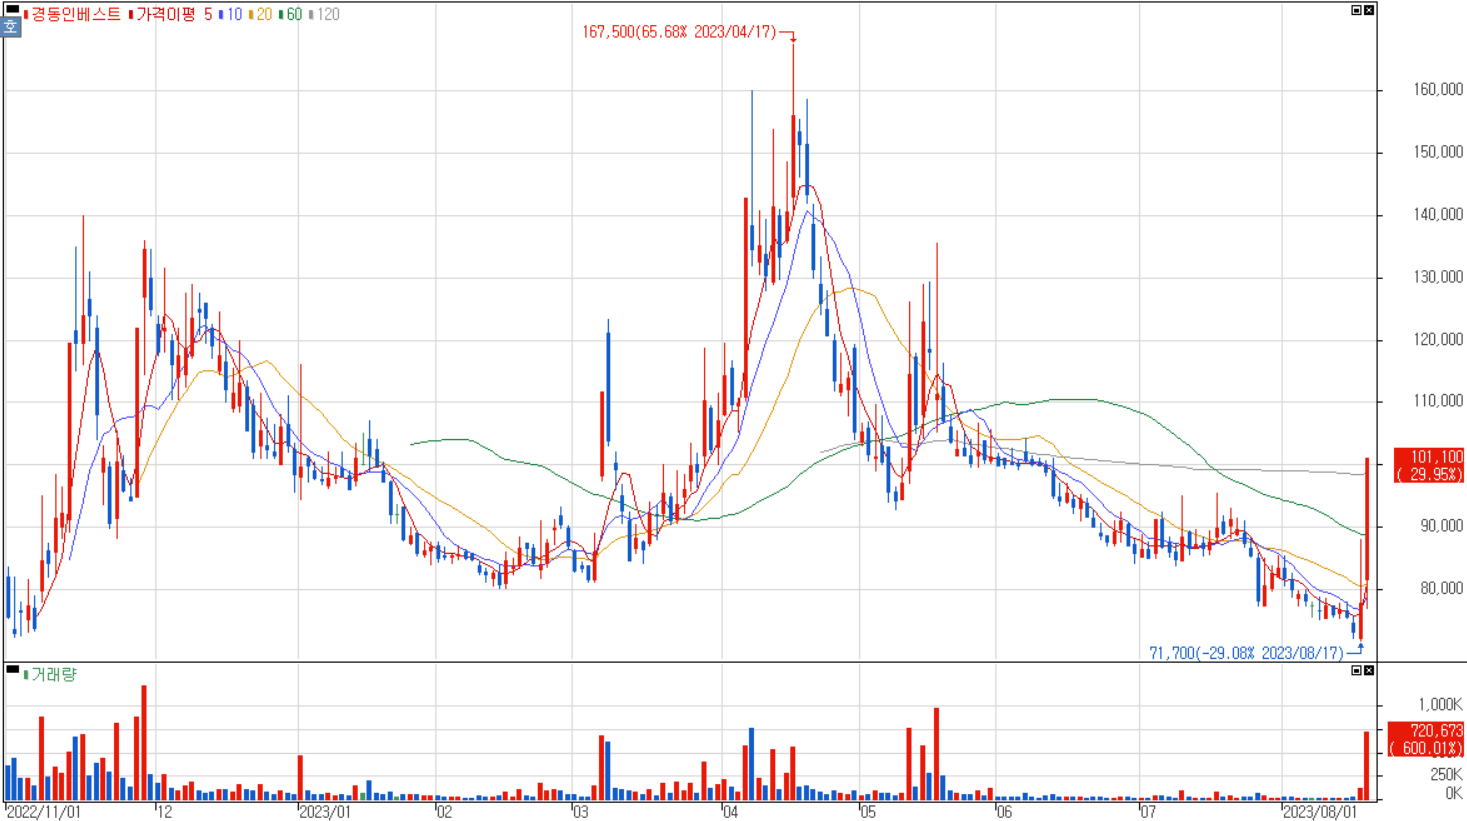The width and height of the screenshot is (1467, 821).
Task: Click the black handle icon of price chart panel
Action: tap(12, 9)
